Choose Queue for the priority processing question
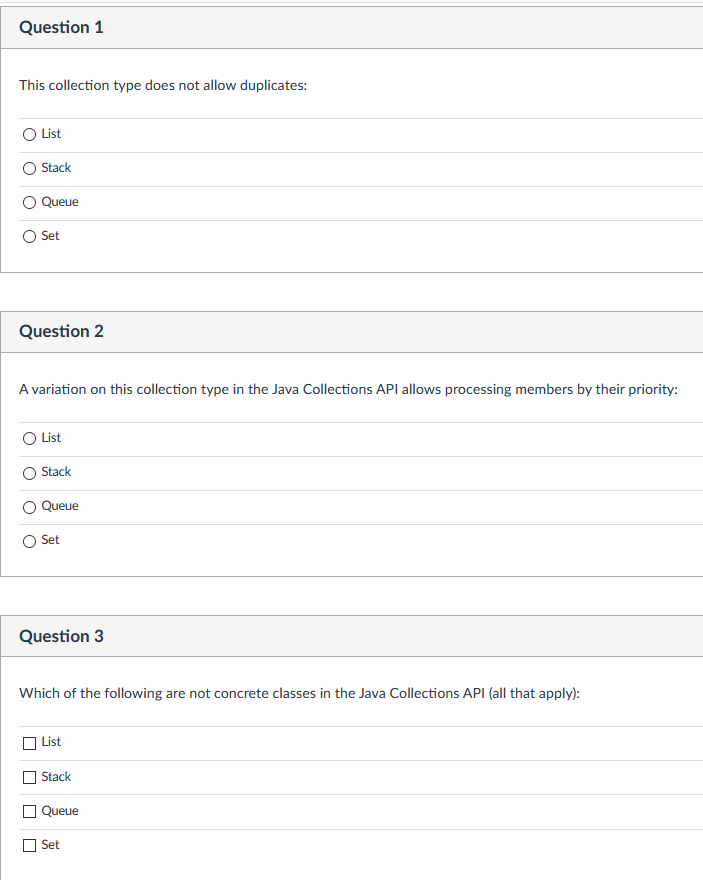Screen dimensions: 703x880 pyautogui.click(x=29, y=506)
